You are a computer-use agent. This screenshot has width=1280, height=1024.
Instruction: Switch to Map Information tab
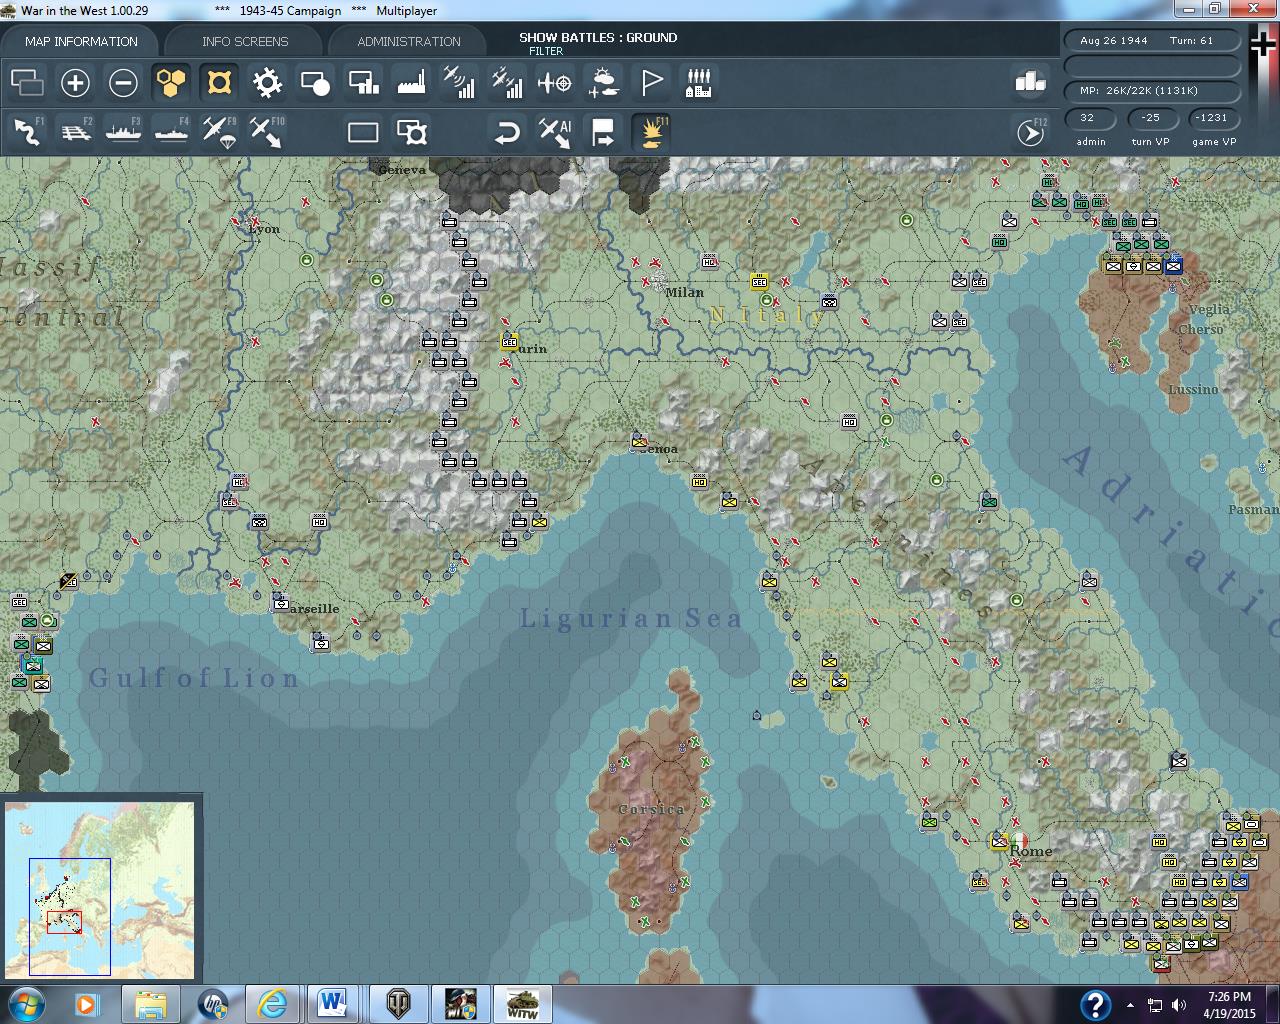81,41
